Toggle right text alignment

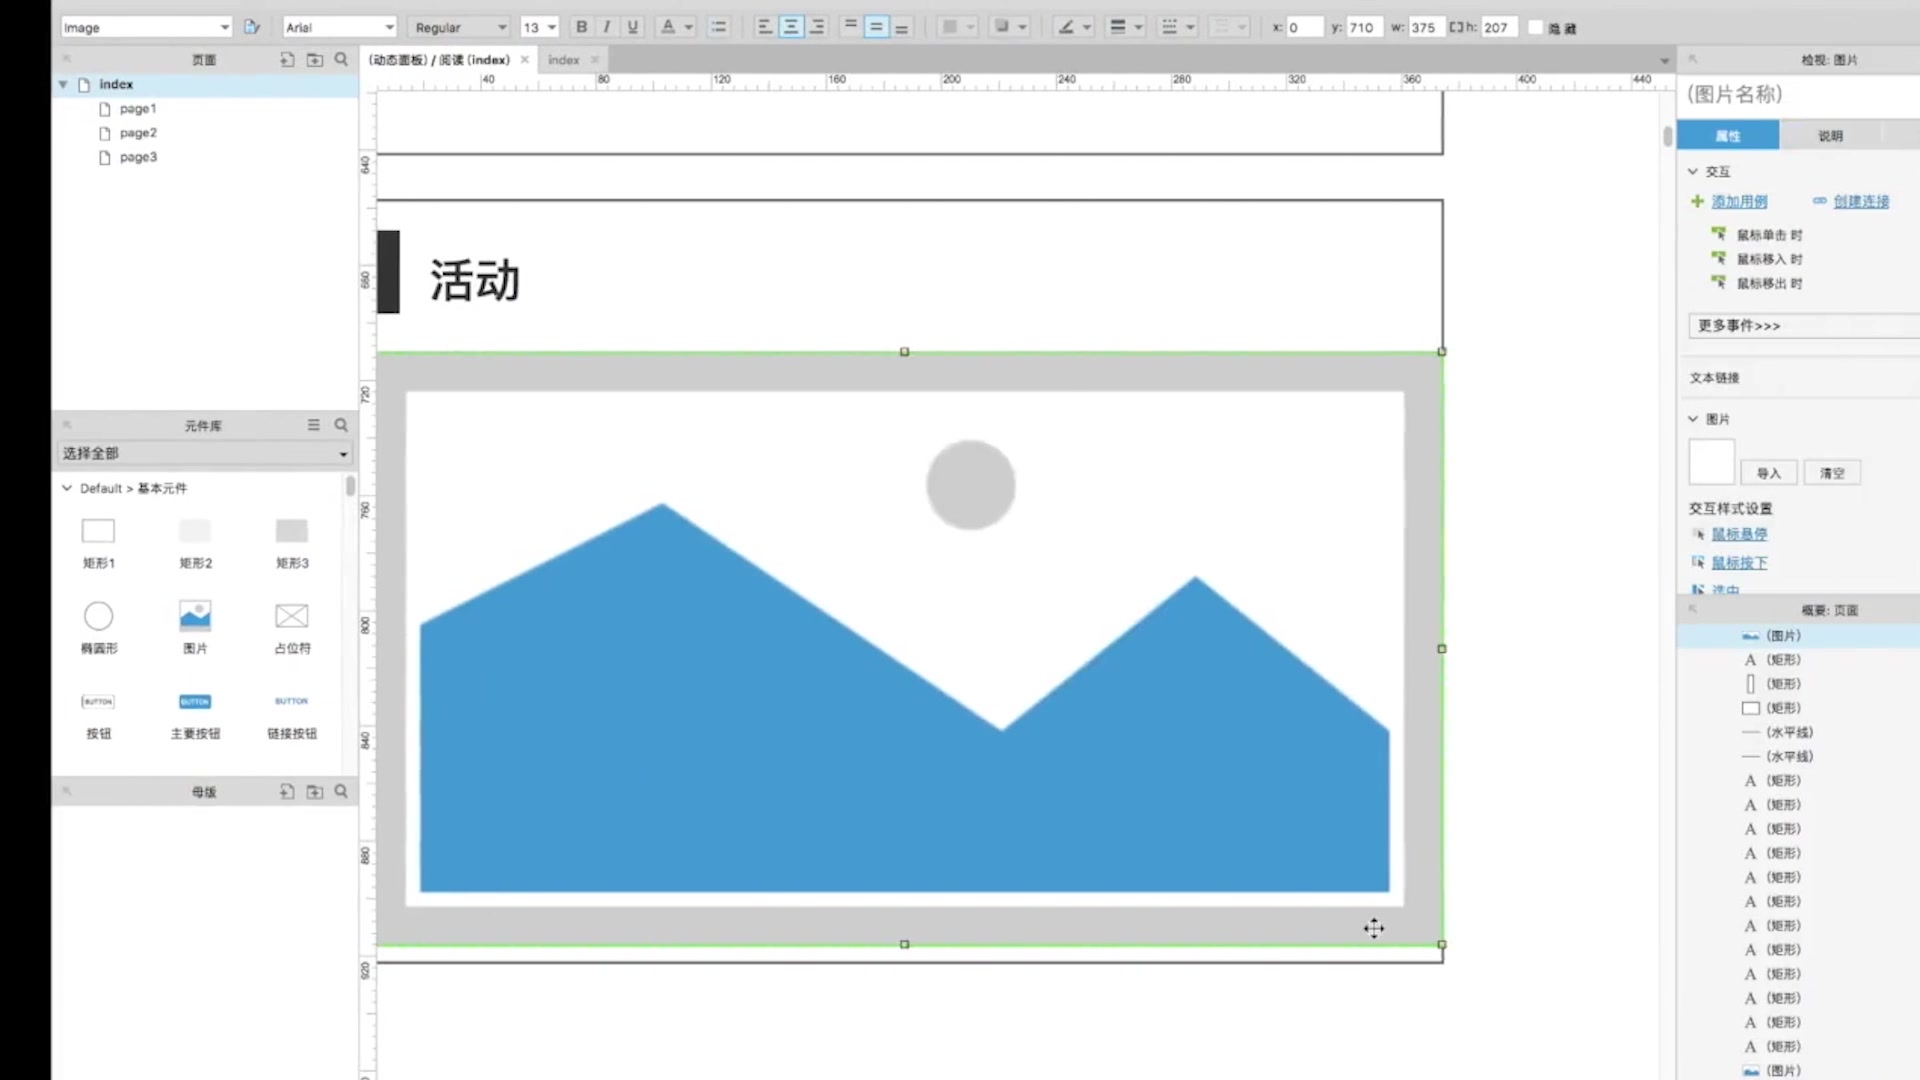(818, 27)
